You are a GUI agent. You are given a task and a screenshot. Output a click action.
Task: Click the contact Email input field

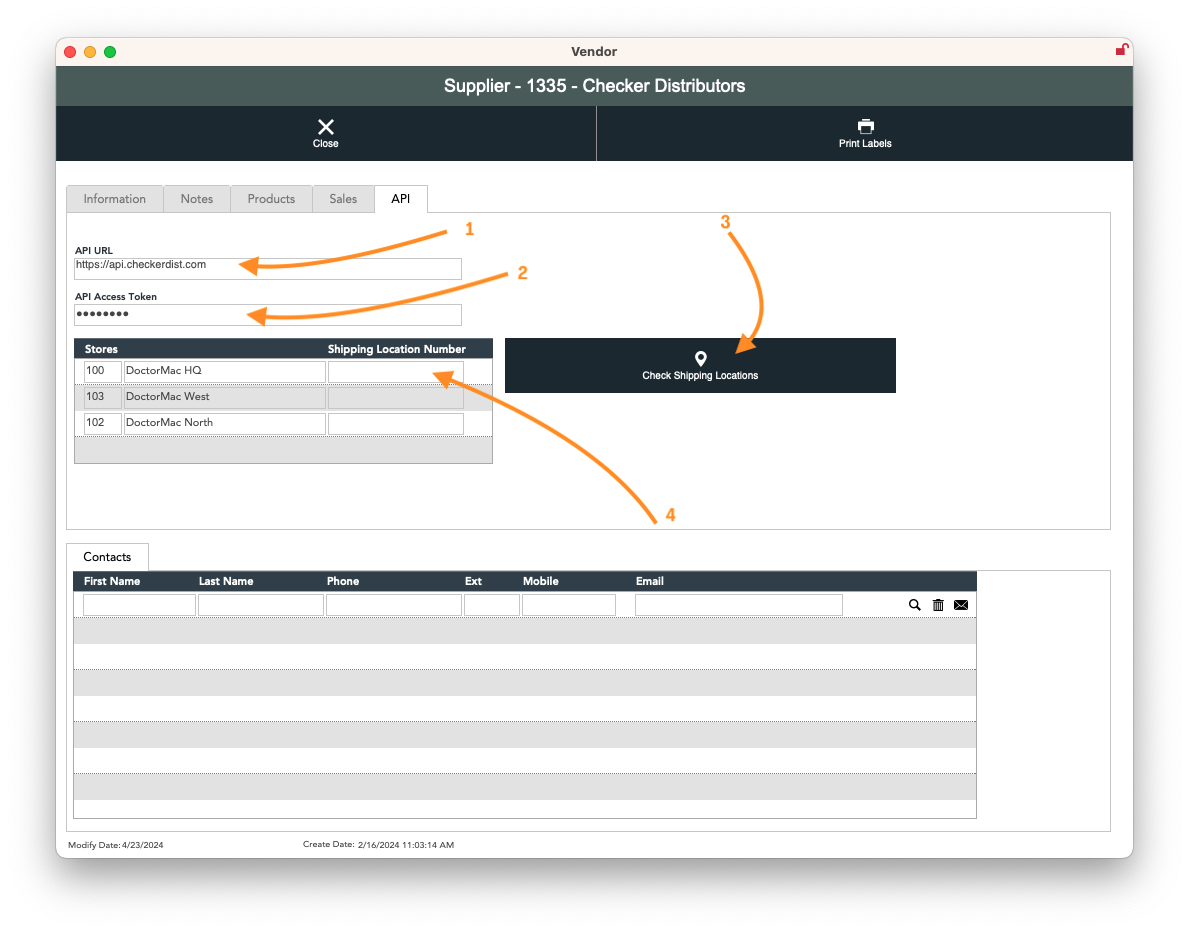(738, 605)
